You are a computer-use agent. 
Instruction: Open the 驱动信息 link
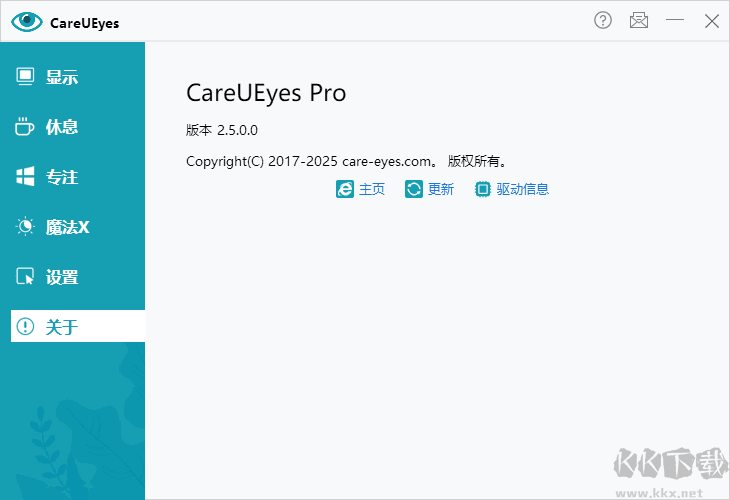(523, 189)
